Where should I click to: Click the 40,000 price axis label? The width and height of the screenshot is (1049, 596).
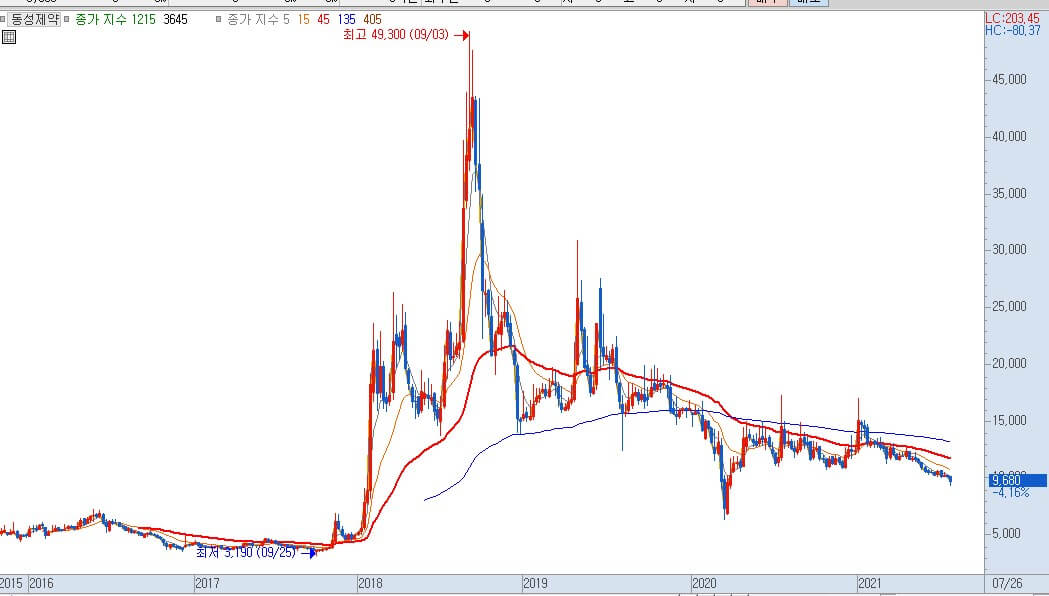click(1009, 136)
